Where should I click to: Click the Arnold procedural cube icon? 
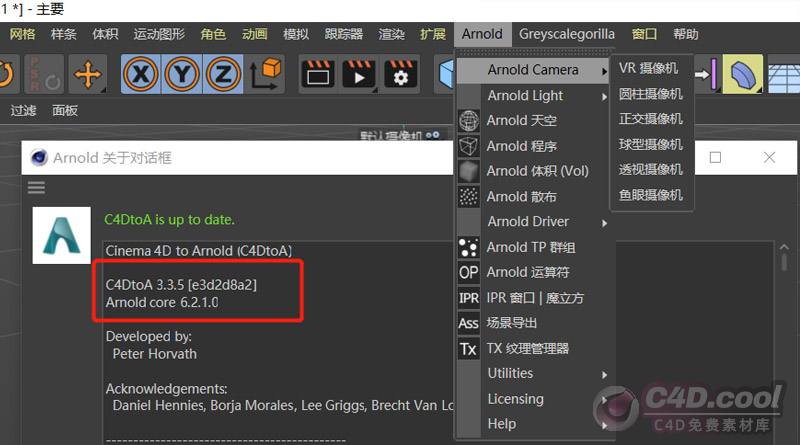tap(468, 146)
